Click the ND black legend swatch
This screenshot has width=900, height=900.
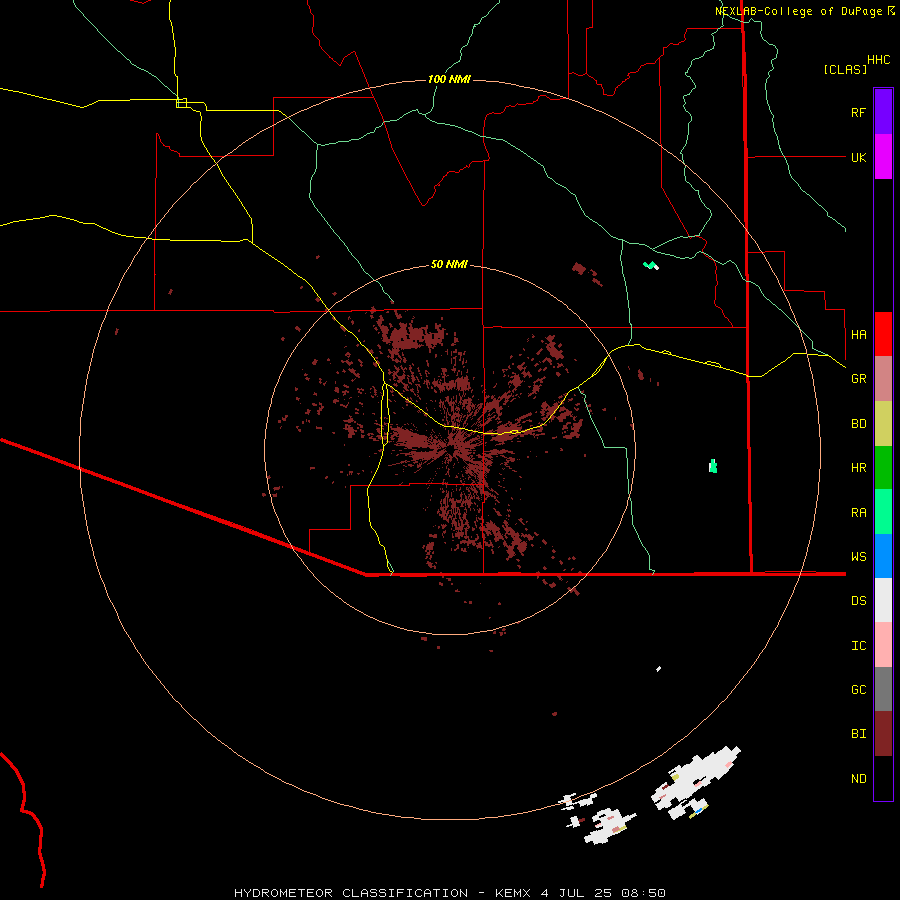883,778
